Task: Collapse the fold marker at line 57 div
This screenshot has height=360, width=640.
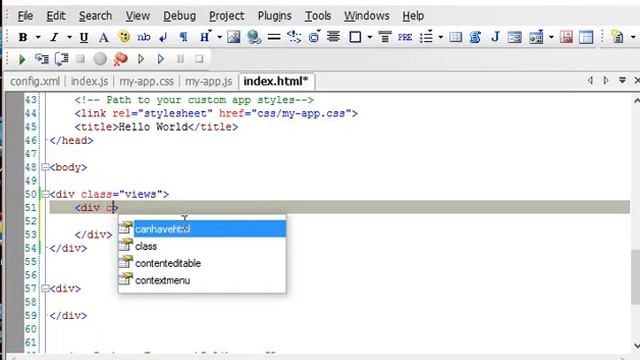Action: point(45,289)
